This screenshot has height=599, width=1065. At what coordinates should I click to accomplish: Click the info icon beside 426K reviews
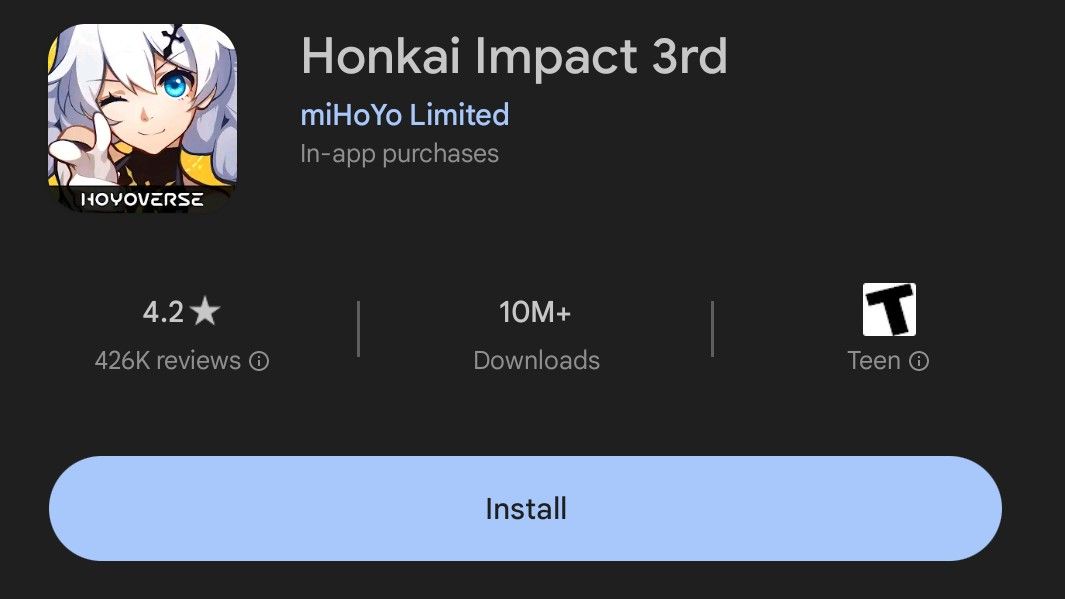click(260, 360)
